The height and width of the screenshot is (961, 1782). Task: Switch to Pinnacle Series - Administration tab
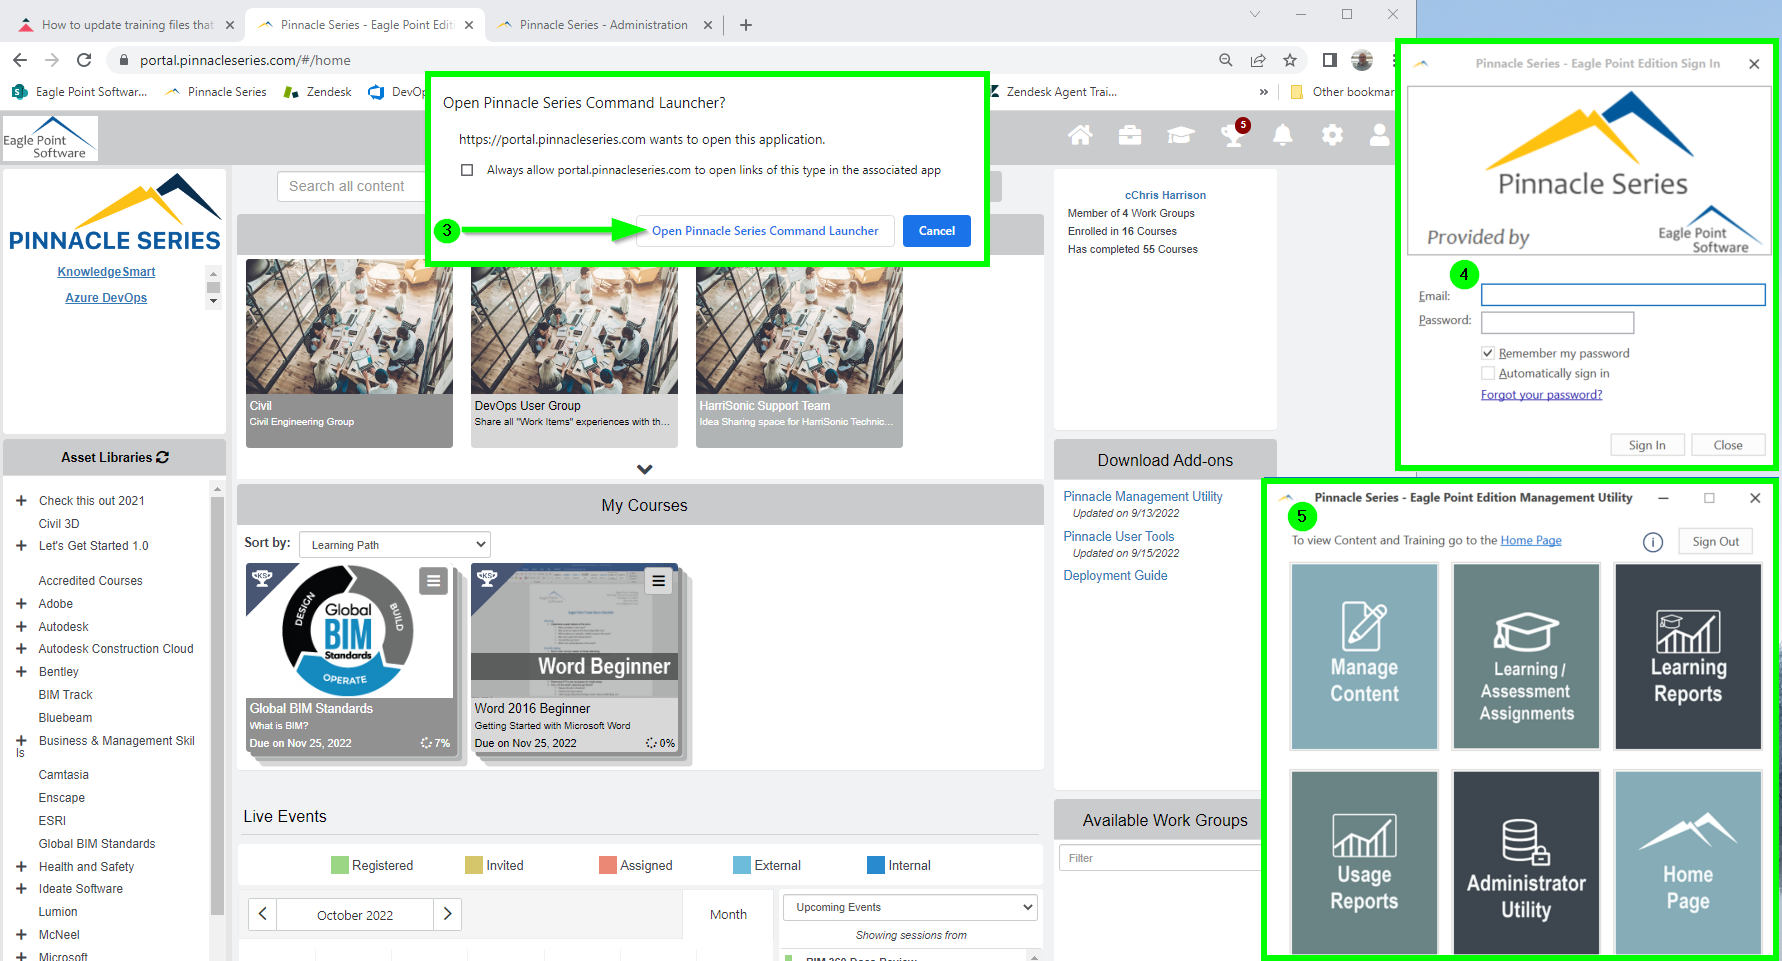[603, 25]
